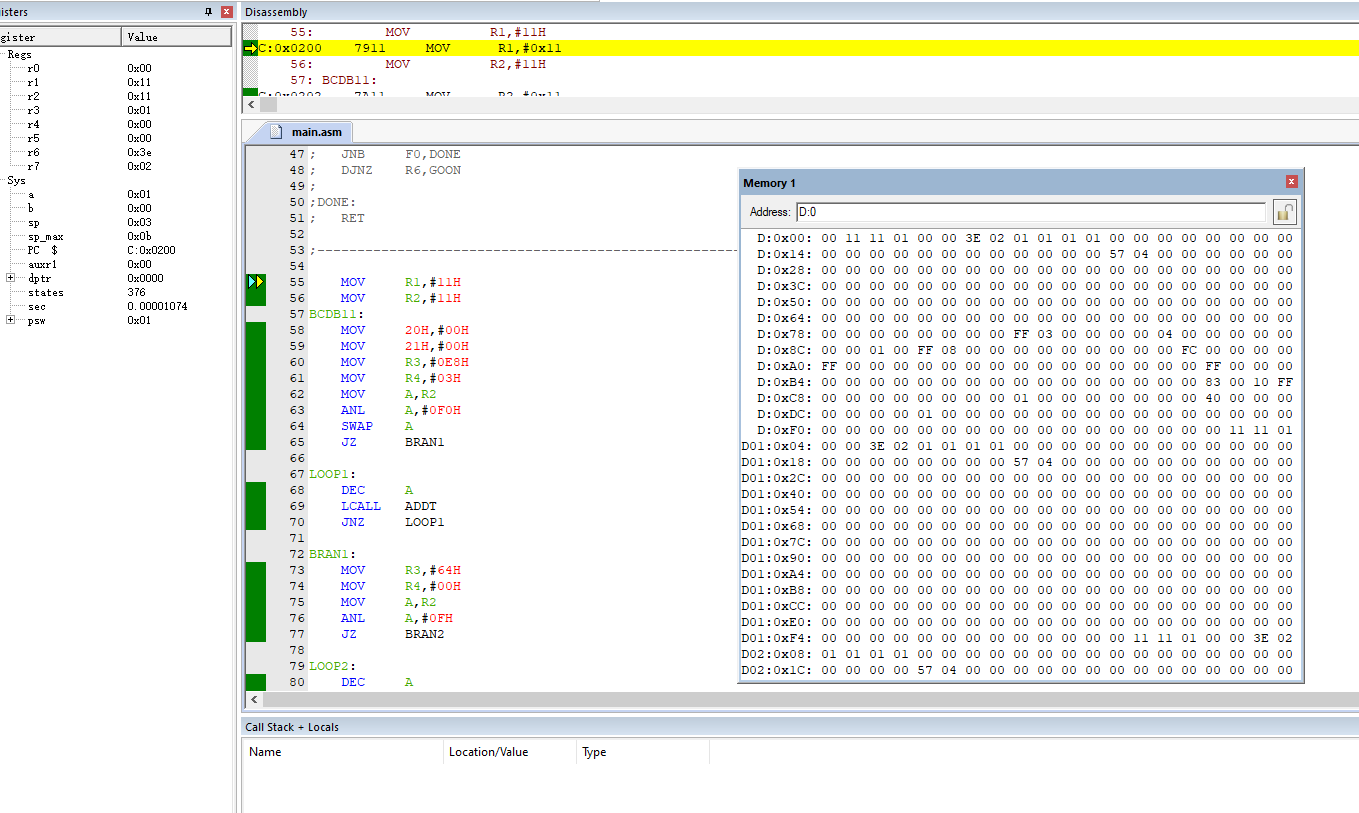
Task: Click the Value column header
Action: pos(177,37)
